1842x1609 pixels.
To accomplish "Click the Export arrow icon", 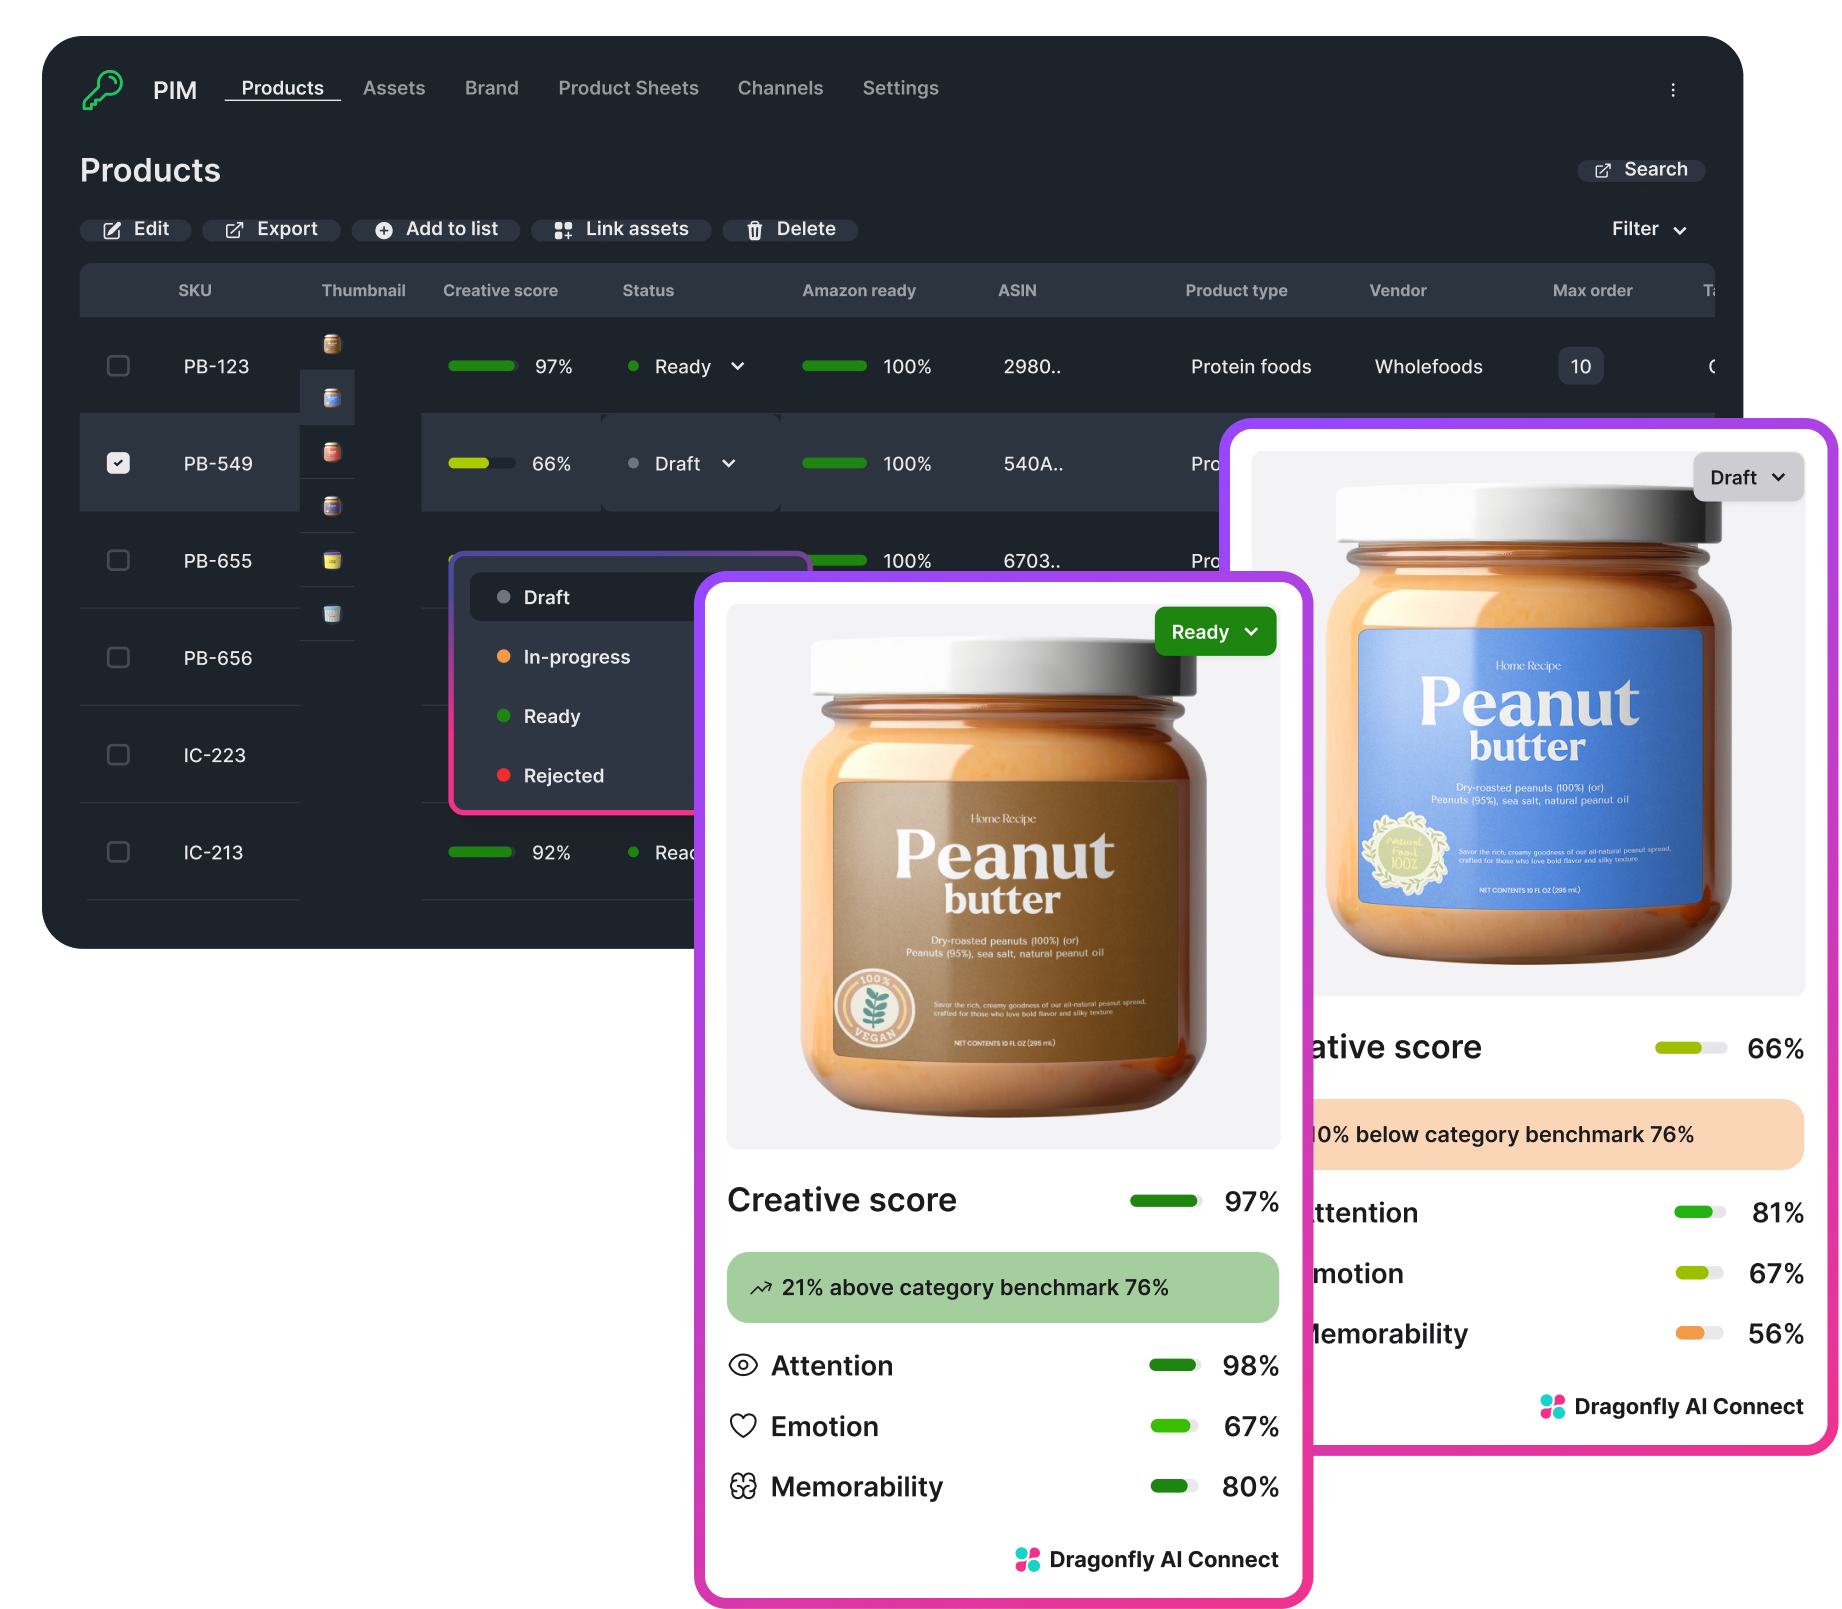I will 234,230.
